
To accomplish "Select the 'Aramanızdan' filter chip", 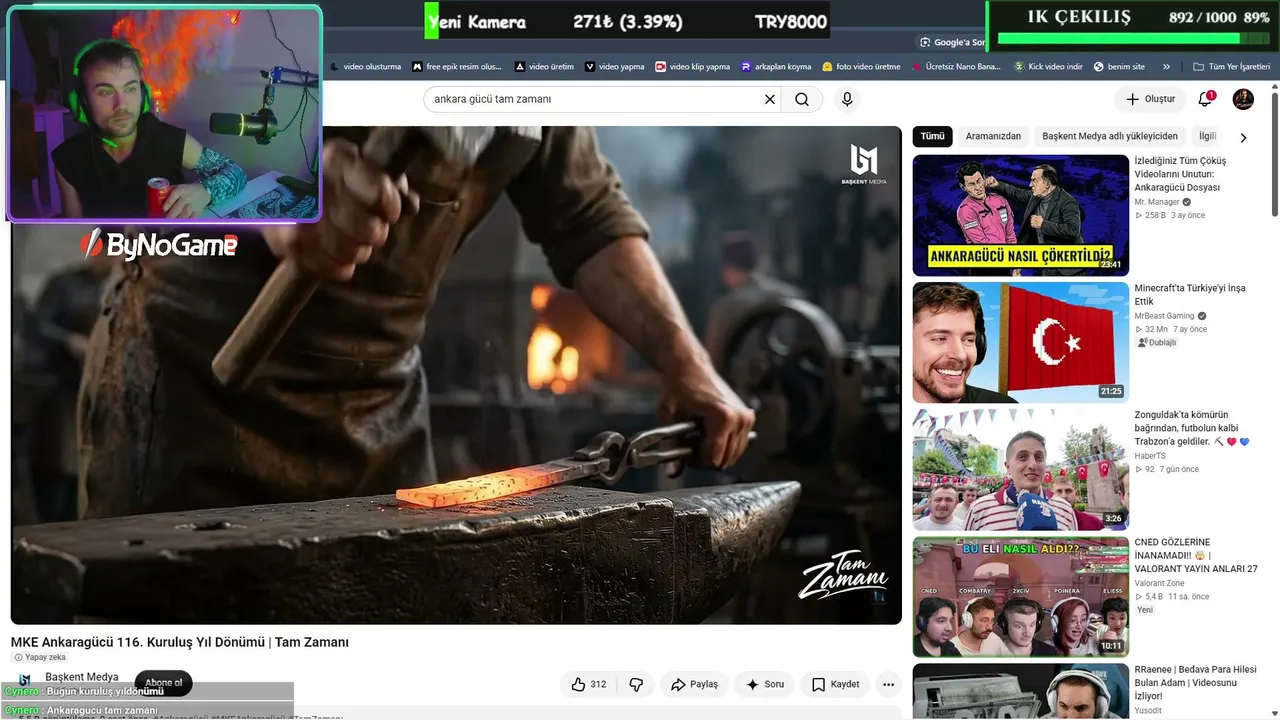I will (x=993, y=136).
